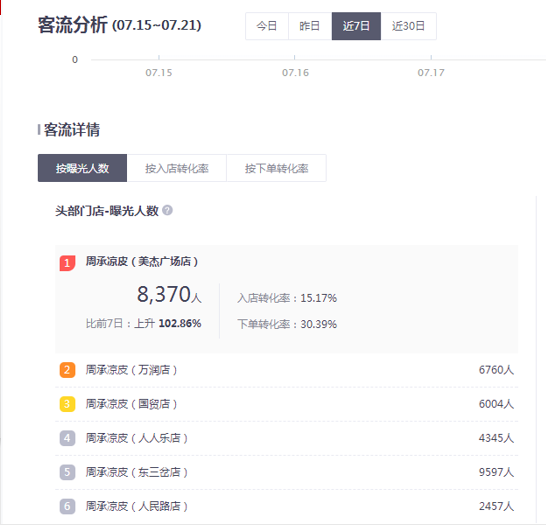Select store row 周承凉皮（国贸店）
The width and height of the screenshot is (546, 525).
(x=287, y=404)
